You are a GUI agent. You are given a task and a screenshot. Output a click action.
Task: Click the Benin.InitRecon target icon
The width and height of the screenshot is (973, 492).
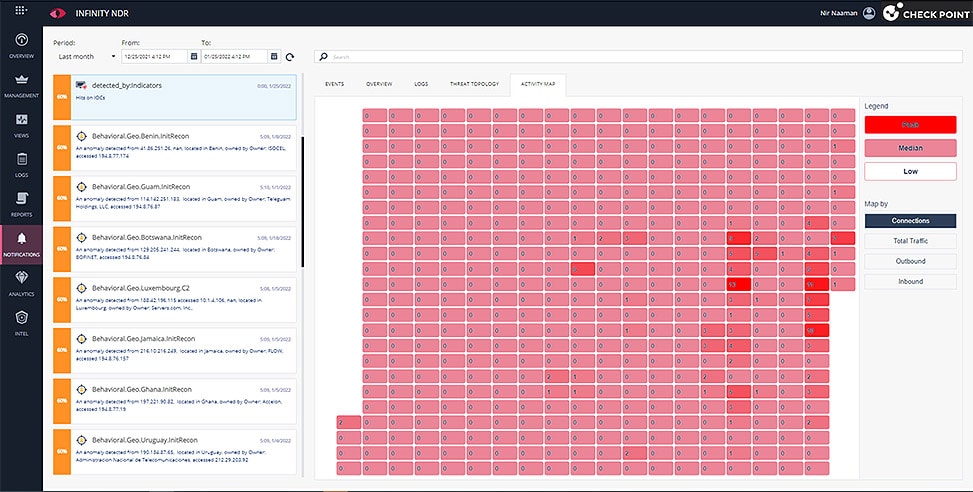(x=81, y=136)
